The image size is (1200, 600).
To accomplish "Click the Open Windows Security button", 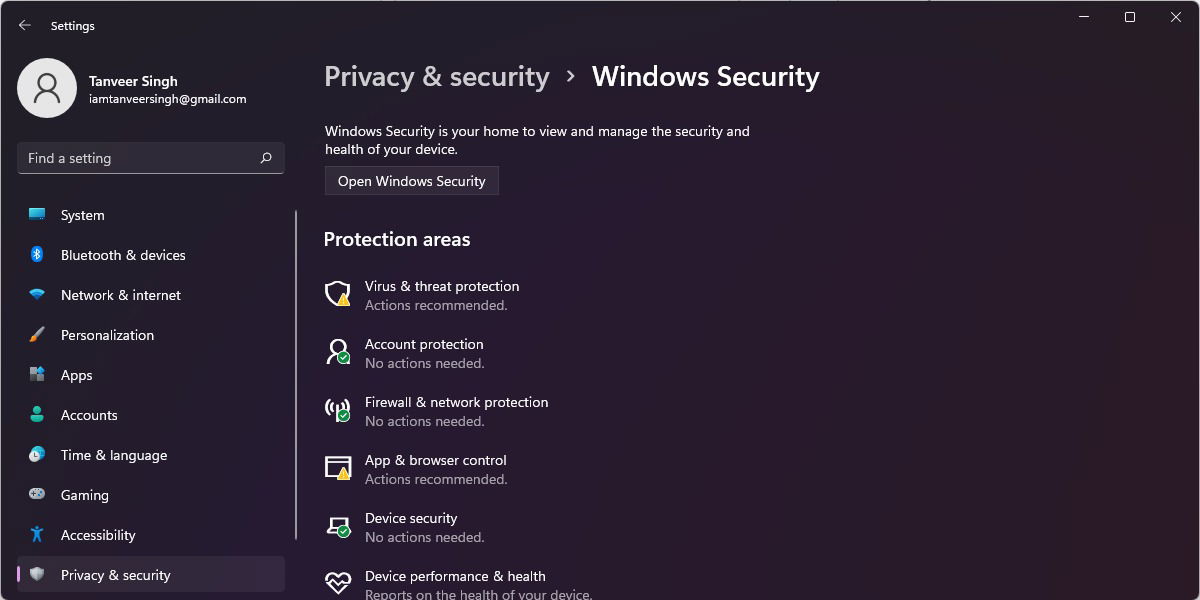I will tap(412, 181).
